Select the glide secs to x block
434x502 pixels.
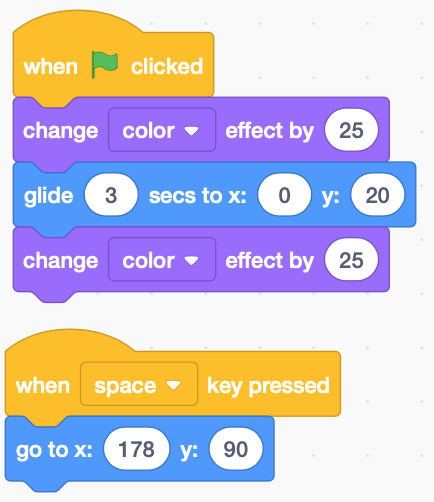214,195
